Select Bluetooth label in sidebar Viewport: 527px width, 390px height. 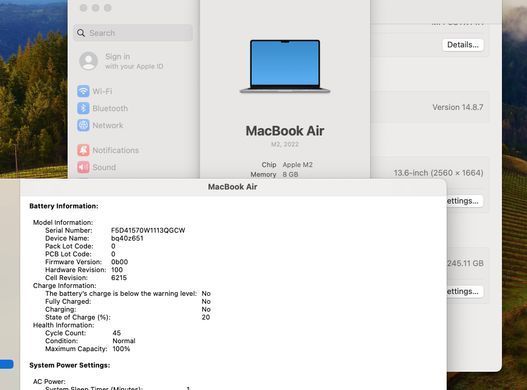[x=110, y=108]
